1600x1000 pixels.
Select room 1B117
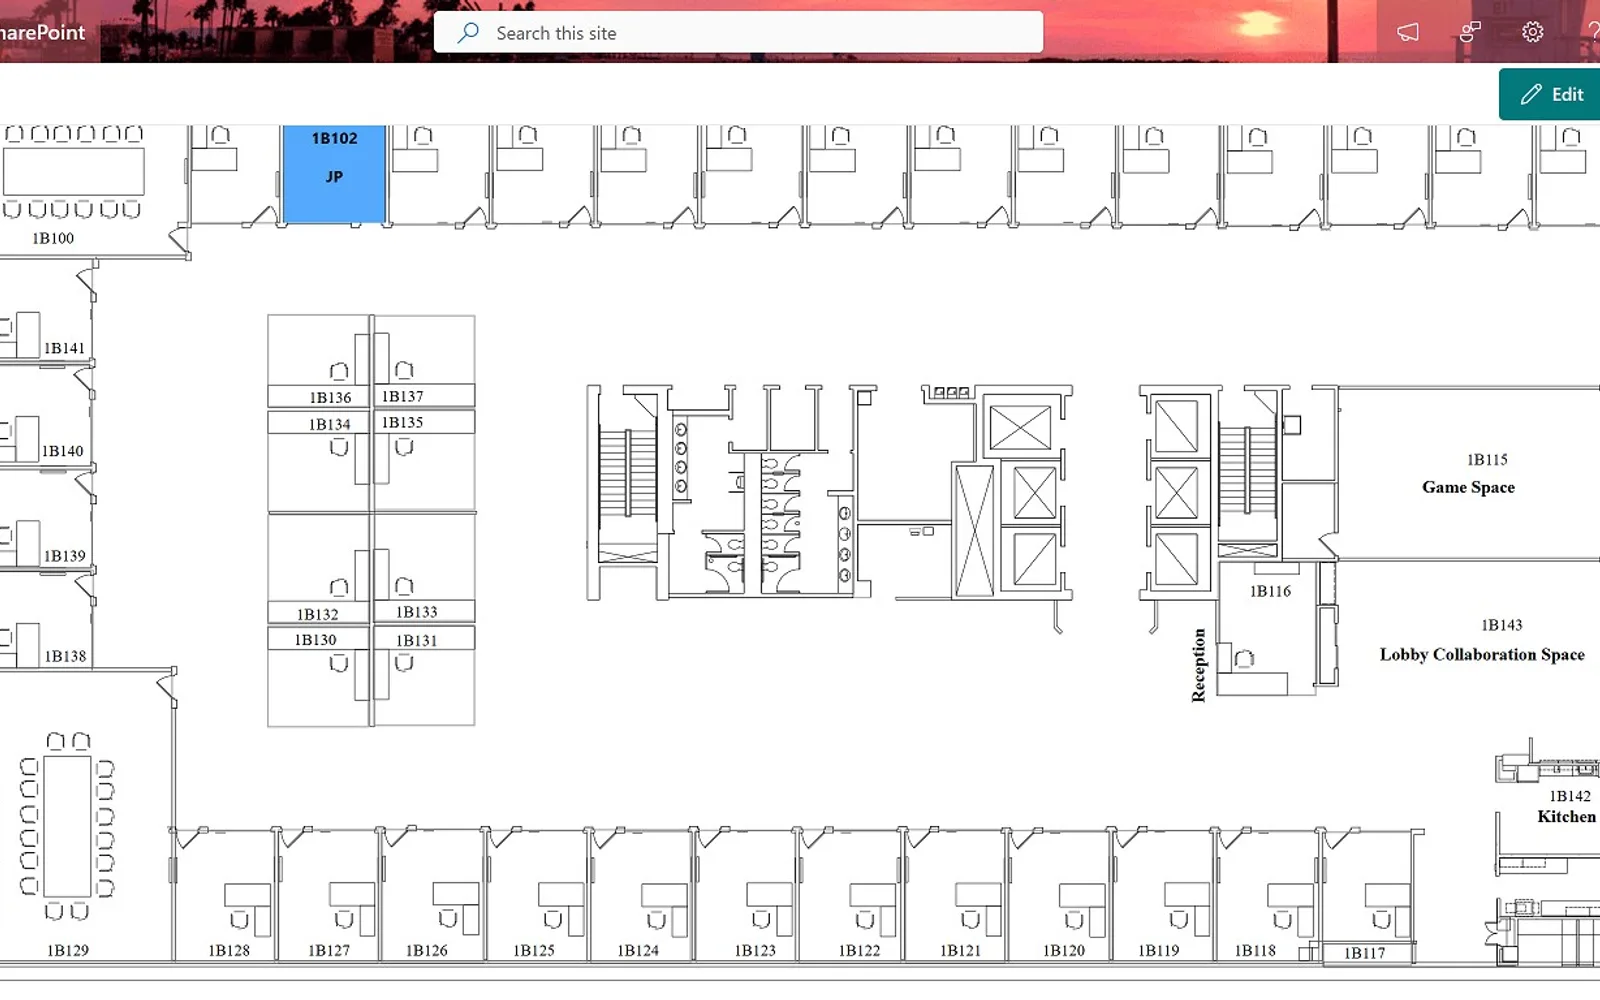click(x=1365, y=953)
